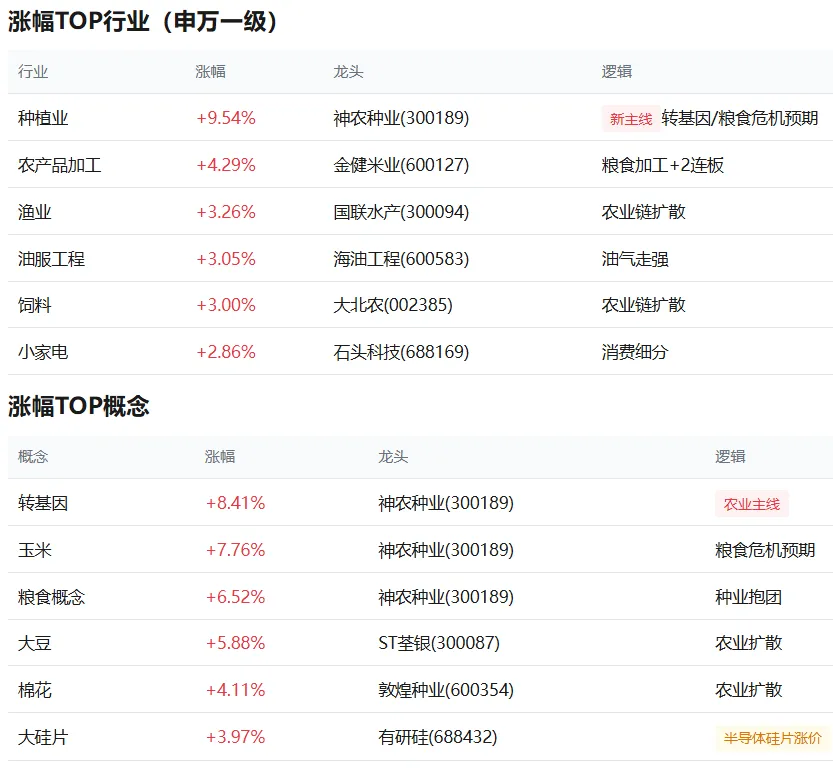Viewport: 833px width, 768px height.
Task: Click the 新主线 tag
Action: point(631,119)
